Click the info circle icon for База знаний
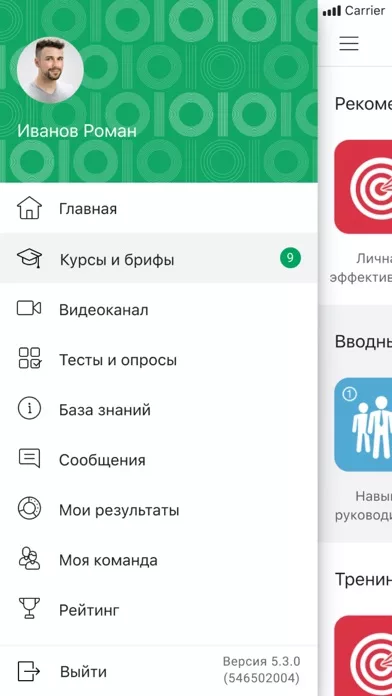This screenshot has height=696, width=392. tap(29, 408)
